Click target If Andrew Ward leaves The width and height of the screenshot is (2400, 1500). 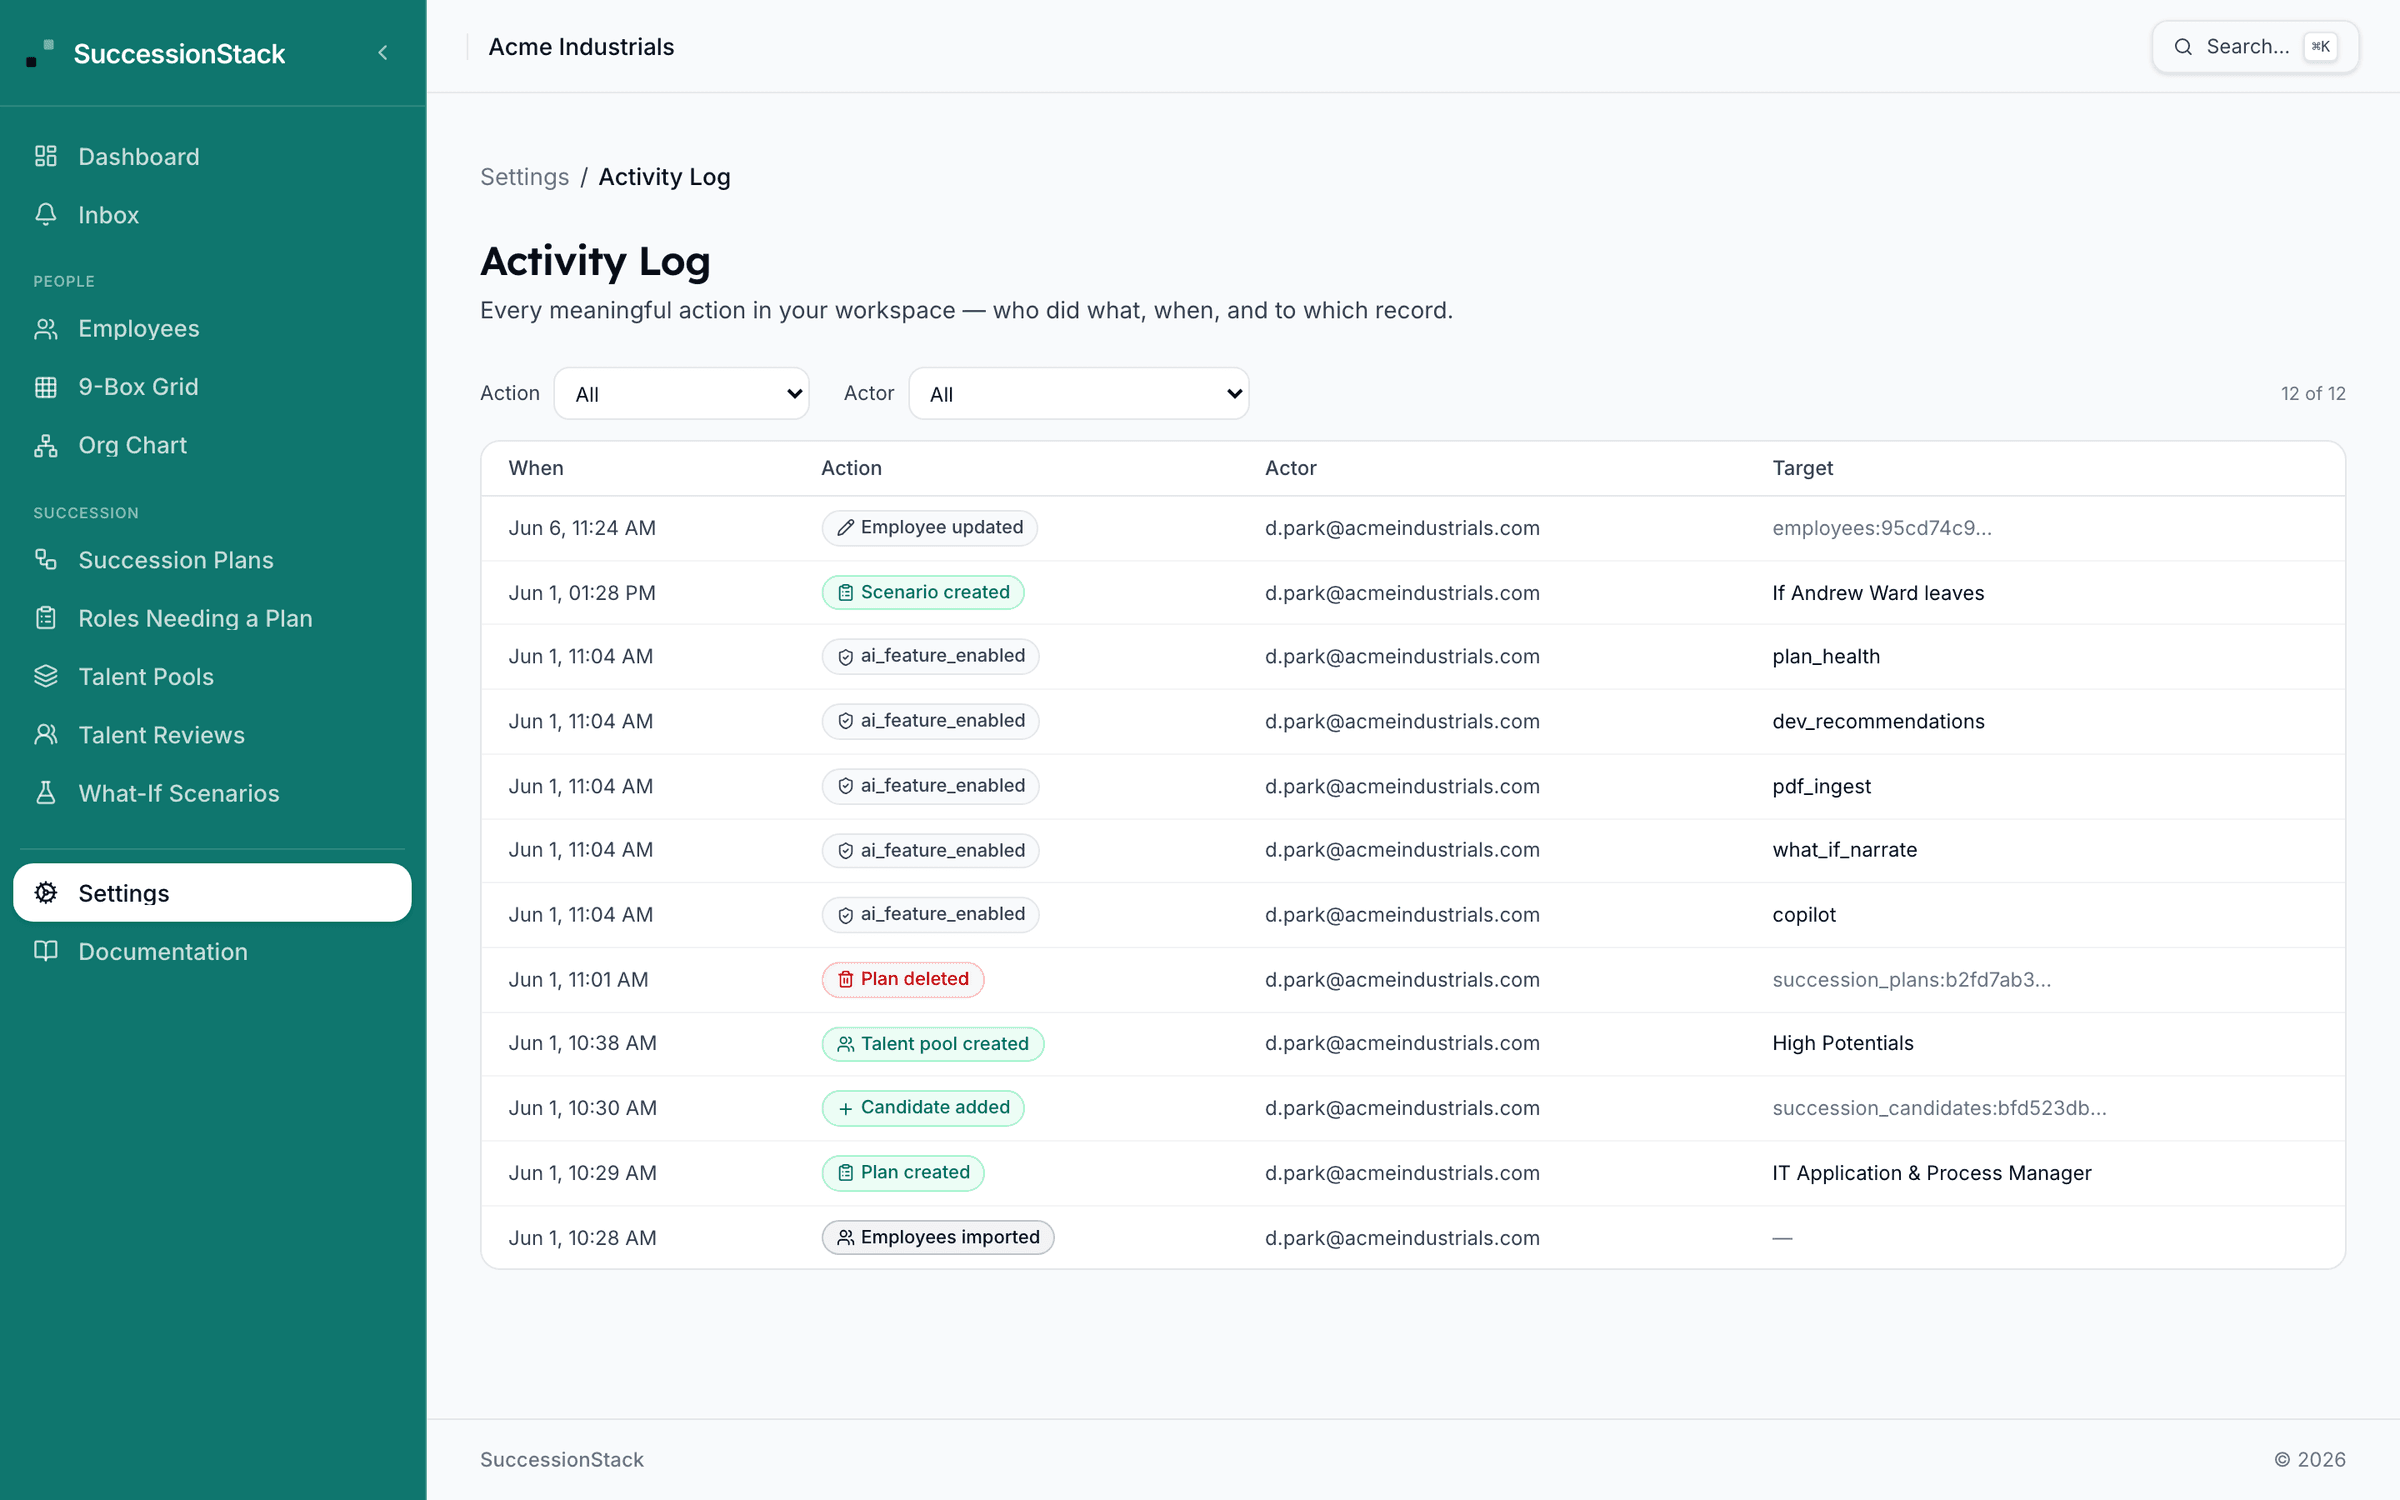(x=1878, y=593)
